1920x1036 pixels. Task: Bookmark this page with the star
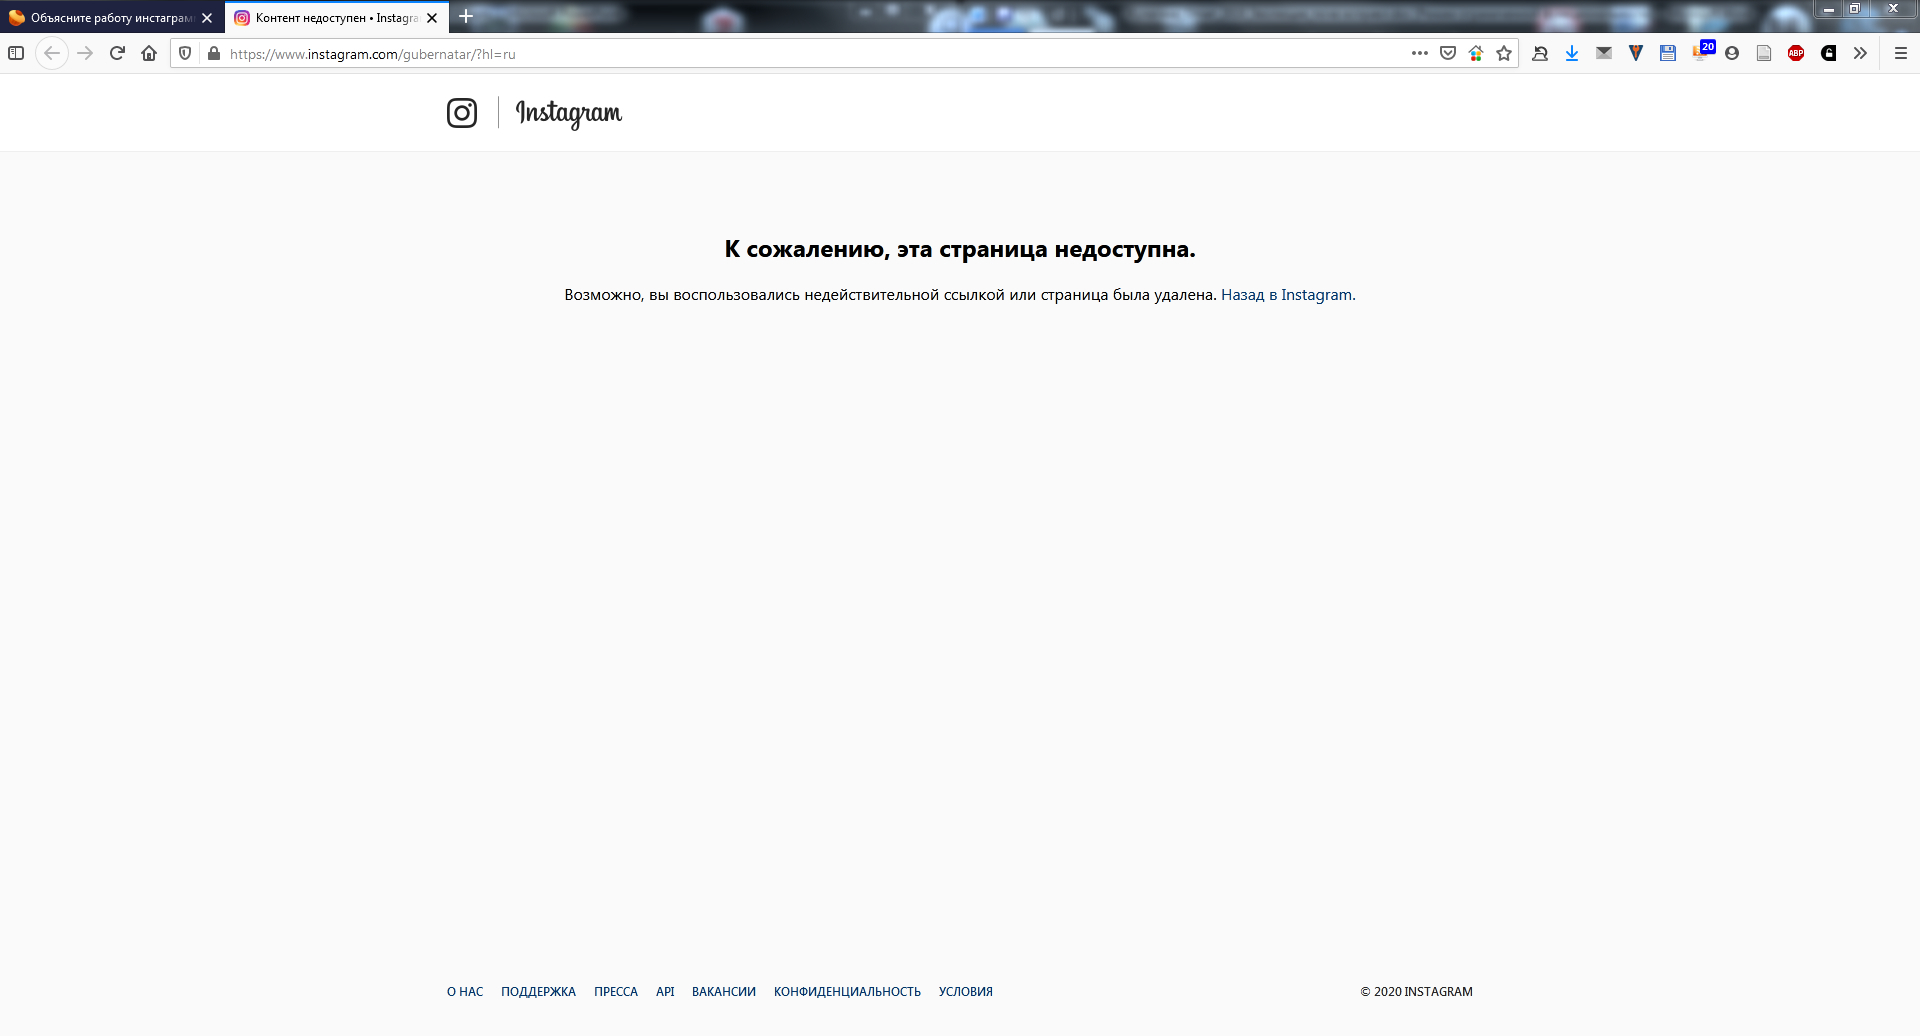(1504, 53)
